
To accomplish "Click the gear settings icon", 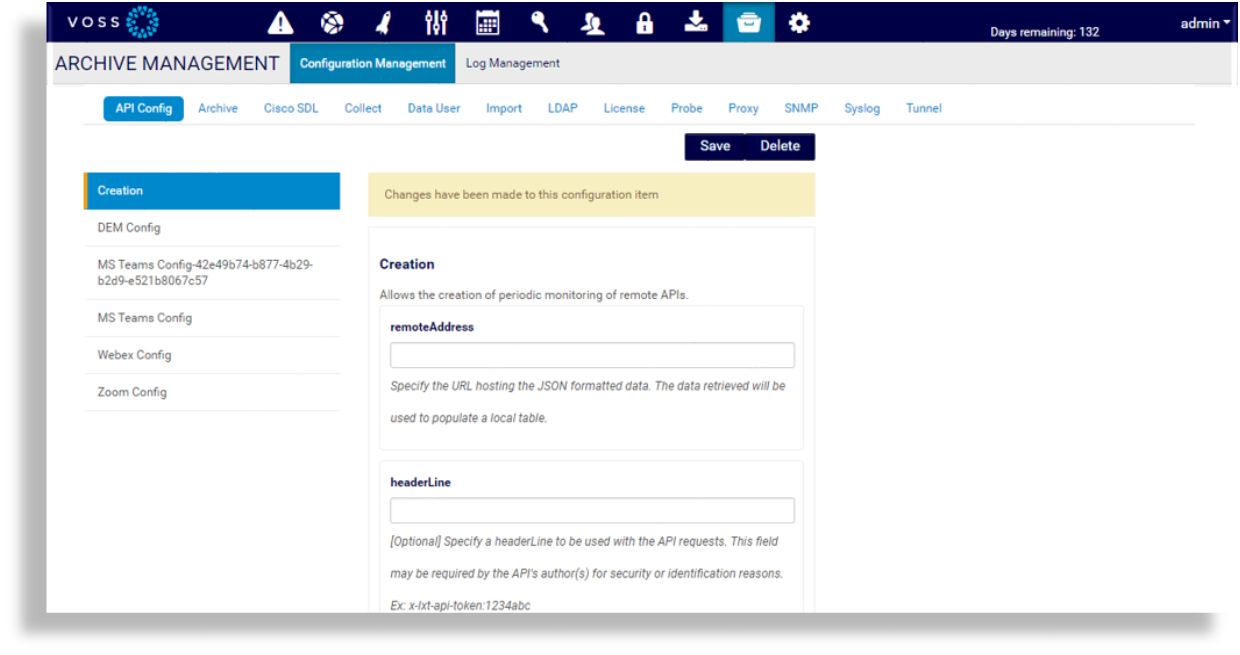I will 799,23.
